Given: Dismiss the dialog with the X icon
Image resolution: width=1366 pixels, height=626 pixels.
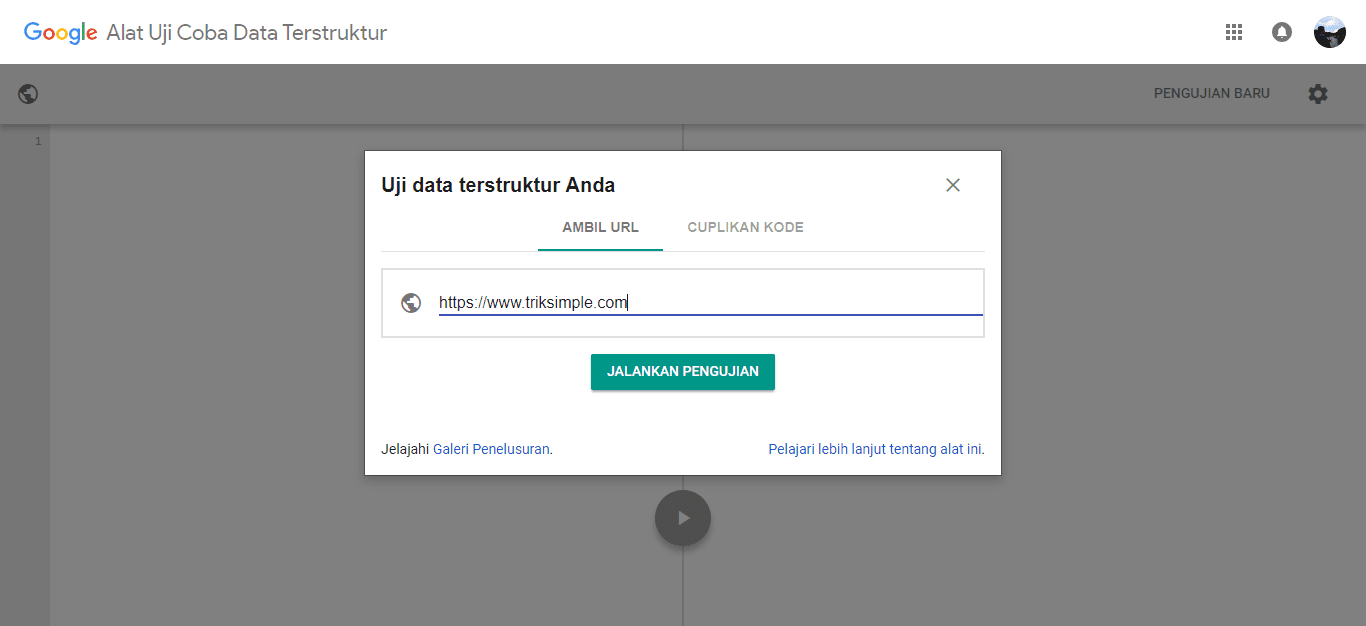Looking at the screenshot, I should coord(952,185).
